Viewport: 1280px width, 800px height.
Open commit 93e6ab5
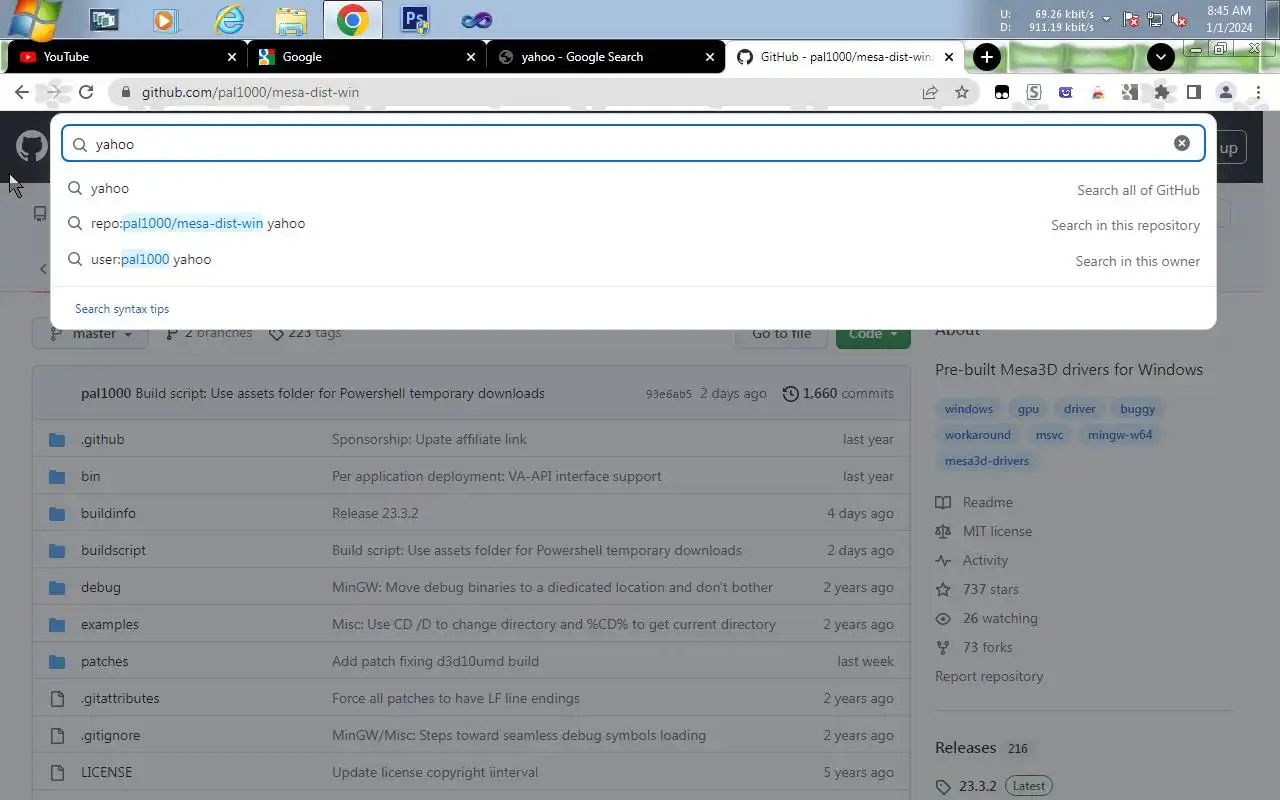point(669,394)
